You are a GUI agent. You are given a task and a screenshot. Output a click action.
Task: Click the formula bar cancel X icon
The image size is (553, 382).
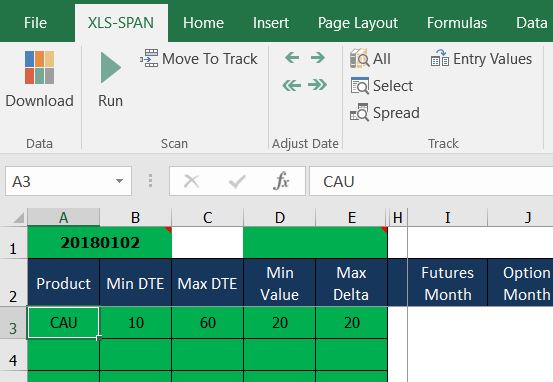pos(192,181)
